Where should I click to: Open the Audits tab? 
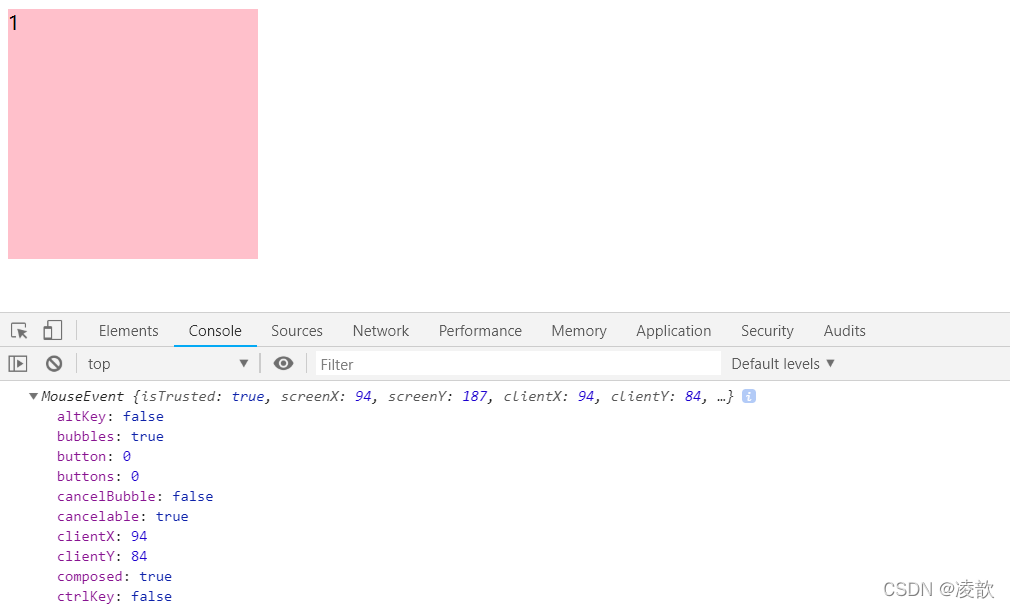[x=844, y=330]
